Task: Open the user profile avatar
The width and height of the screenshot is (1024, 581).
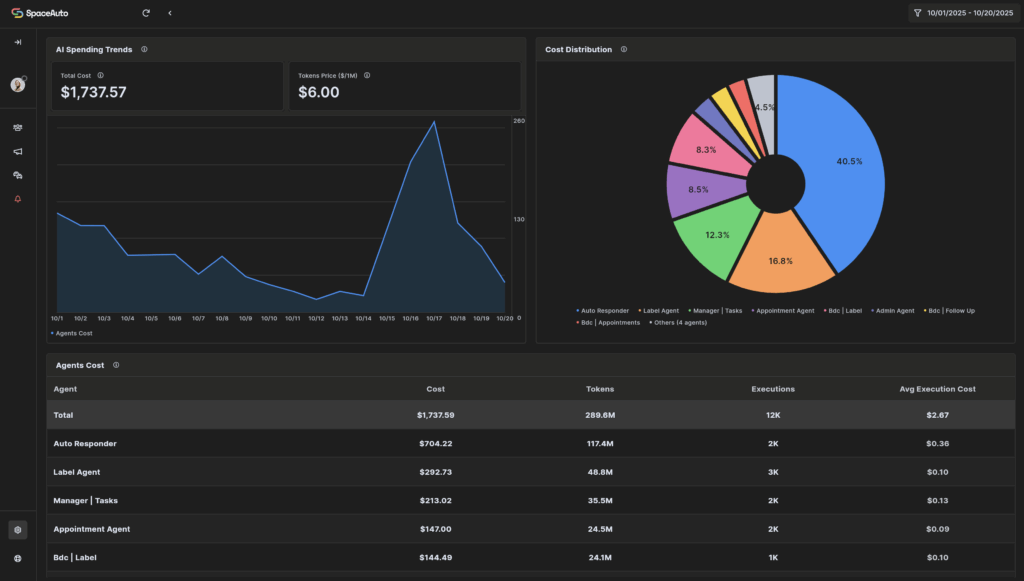Action: click(x=18, y=85)
